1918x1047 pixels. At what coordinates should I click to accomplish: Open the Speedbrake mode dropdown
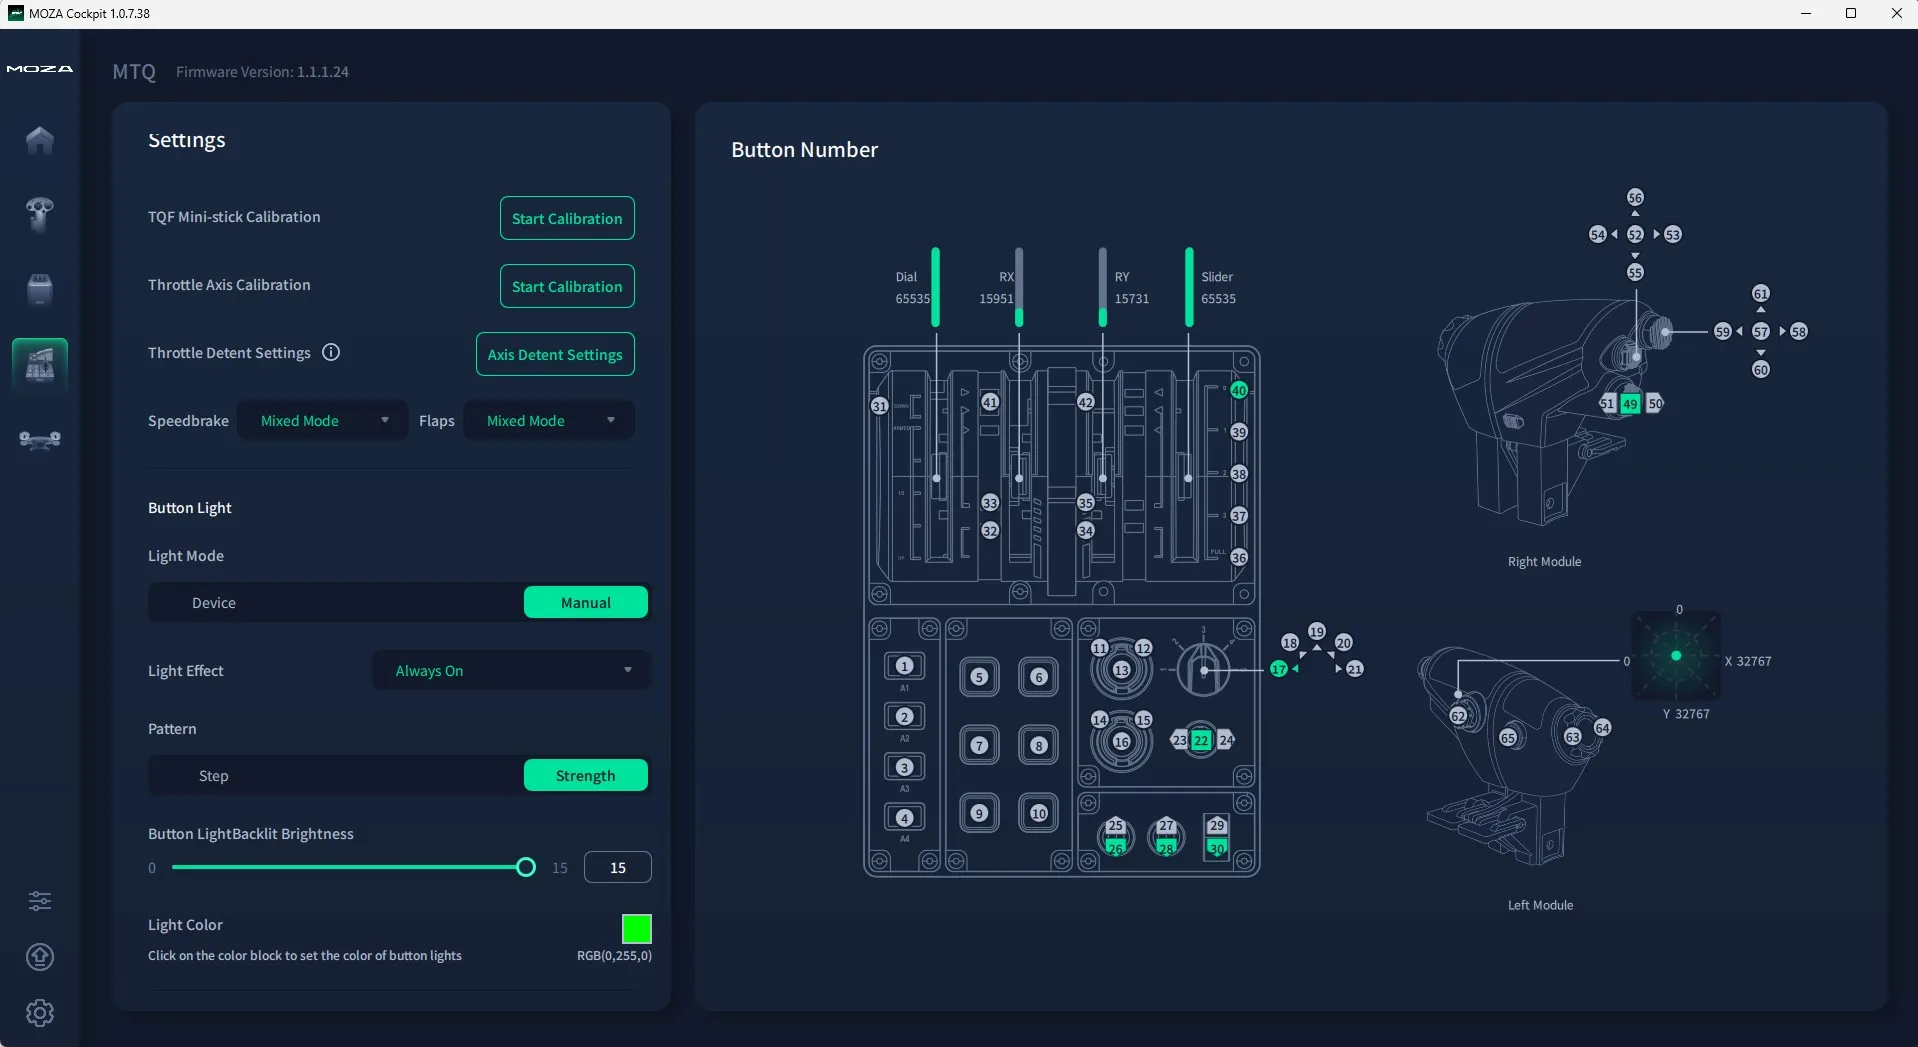(323, 421)
